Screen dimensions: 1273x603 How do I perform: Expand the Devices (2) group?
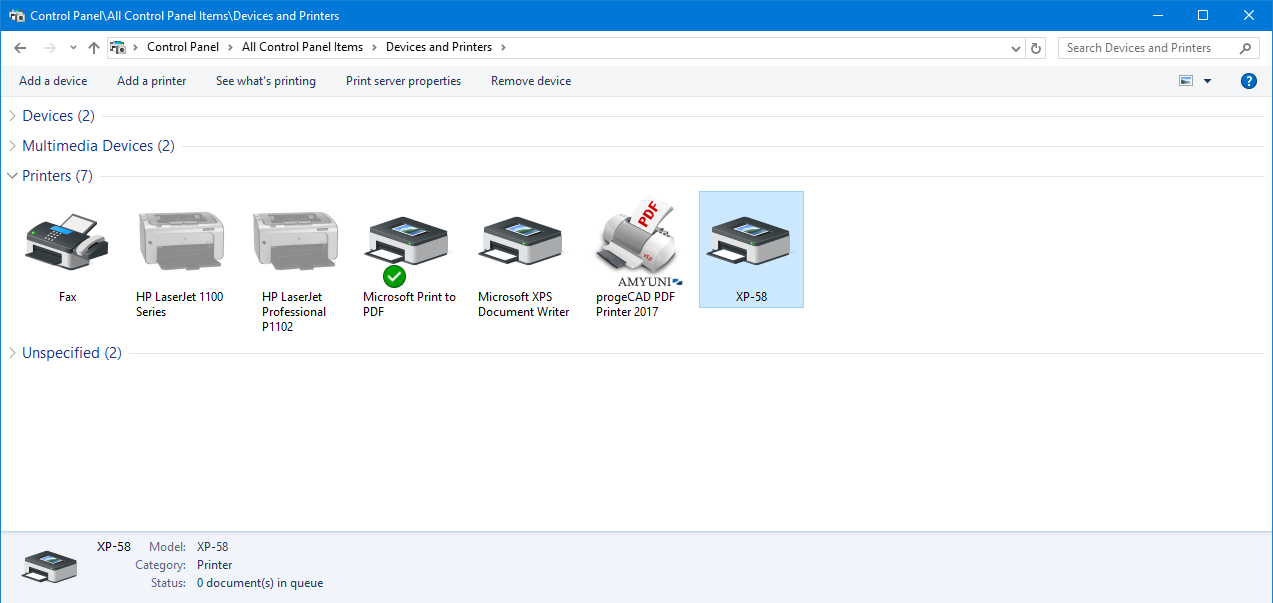point(12,116)
